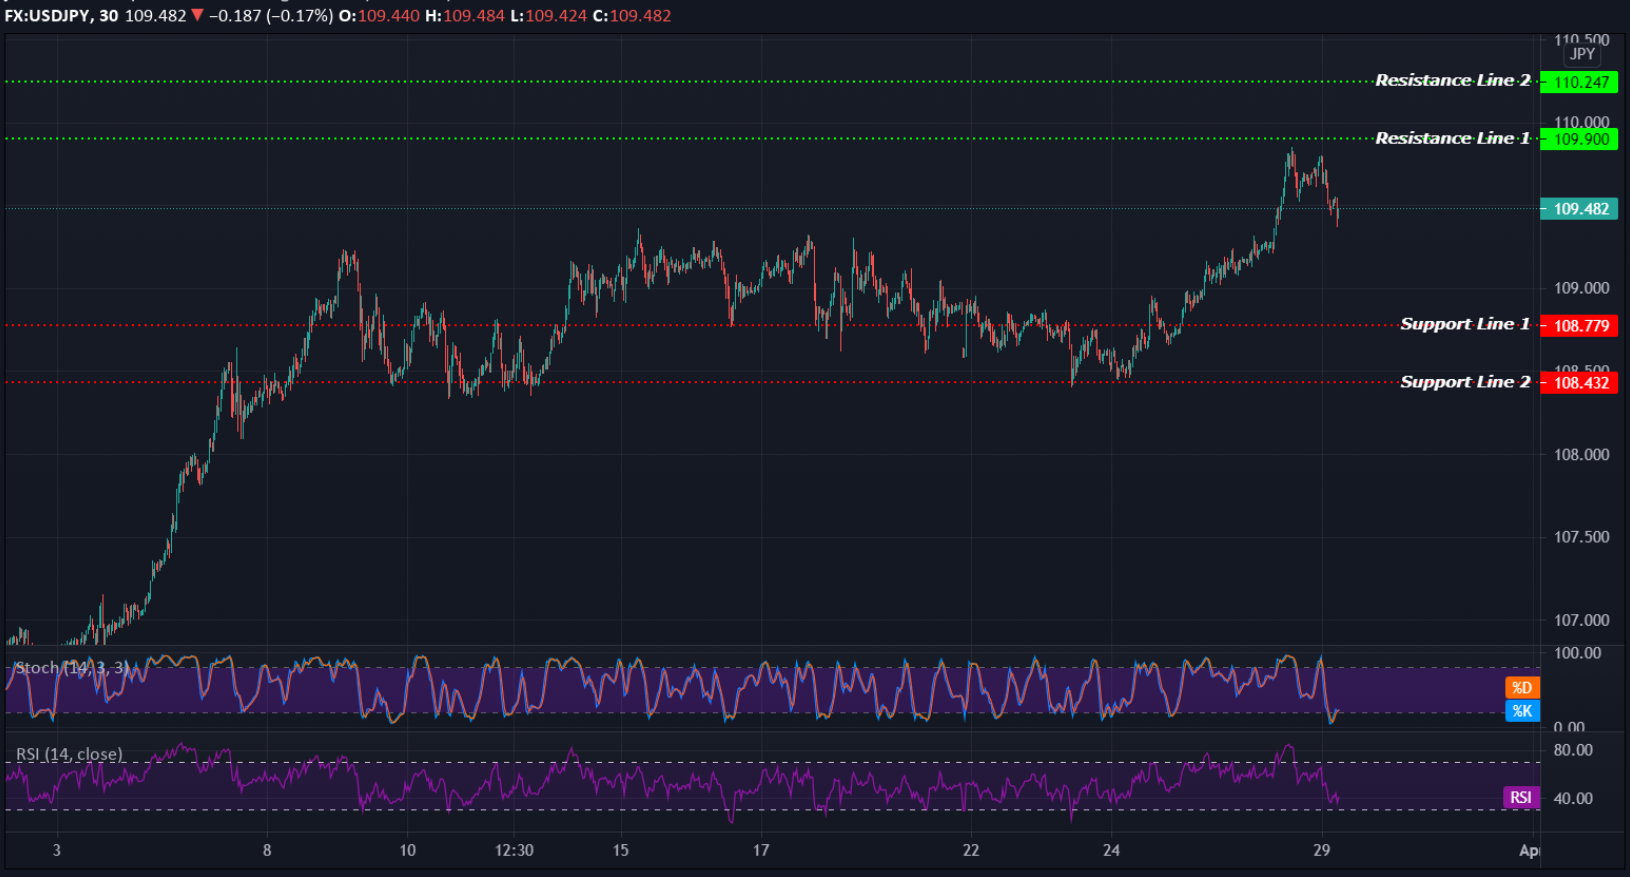Click the open value O:109.440
This screenshot has width=1630, height=877.
pos(379,16)
